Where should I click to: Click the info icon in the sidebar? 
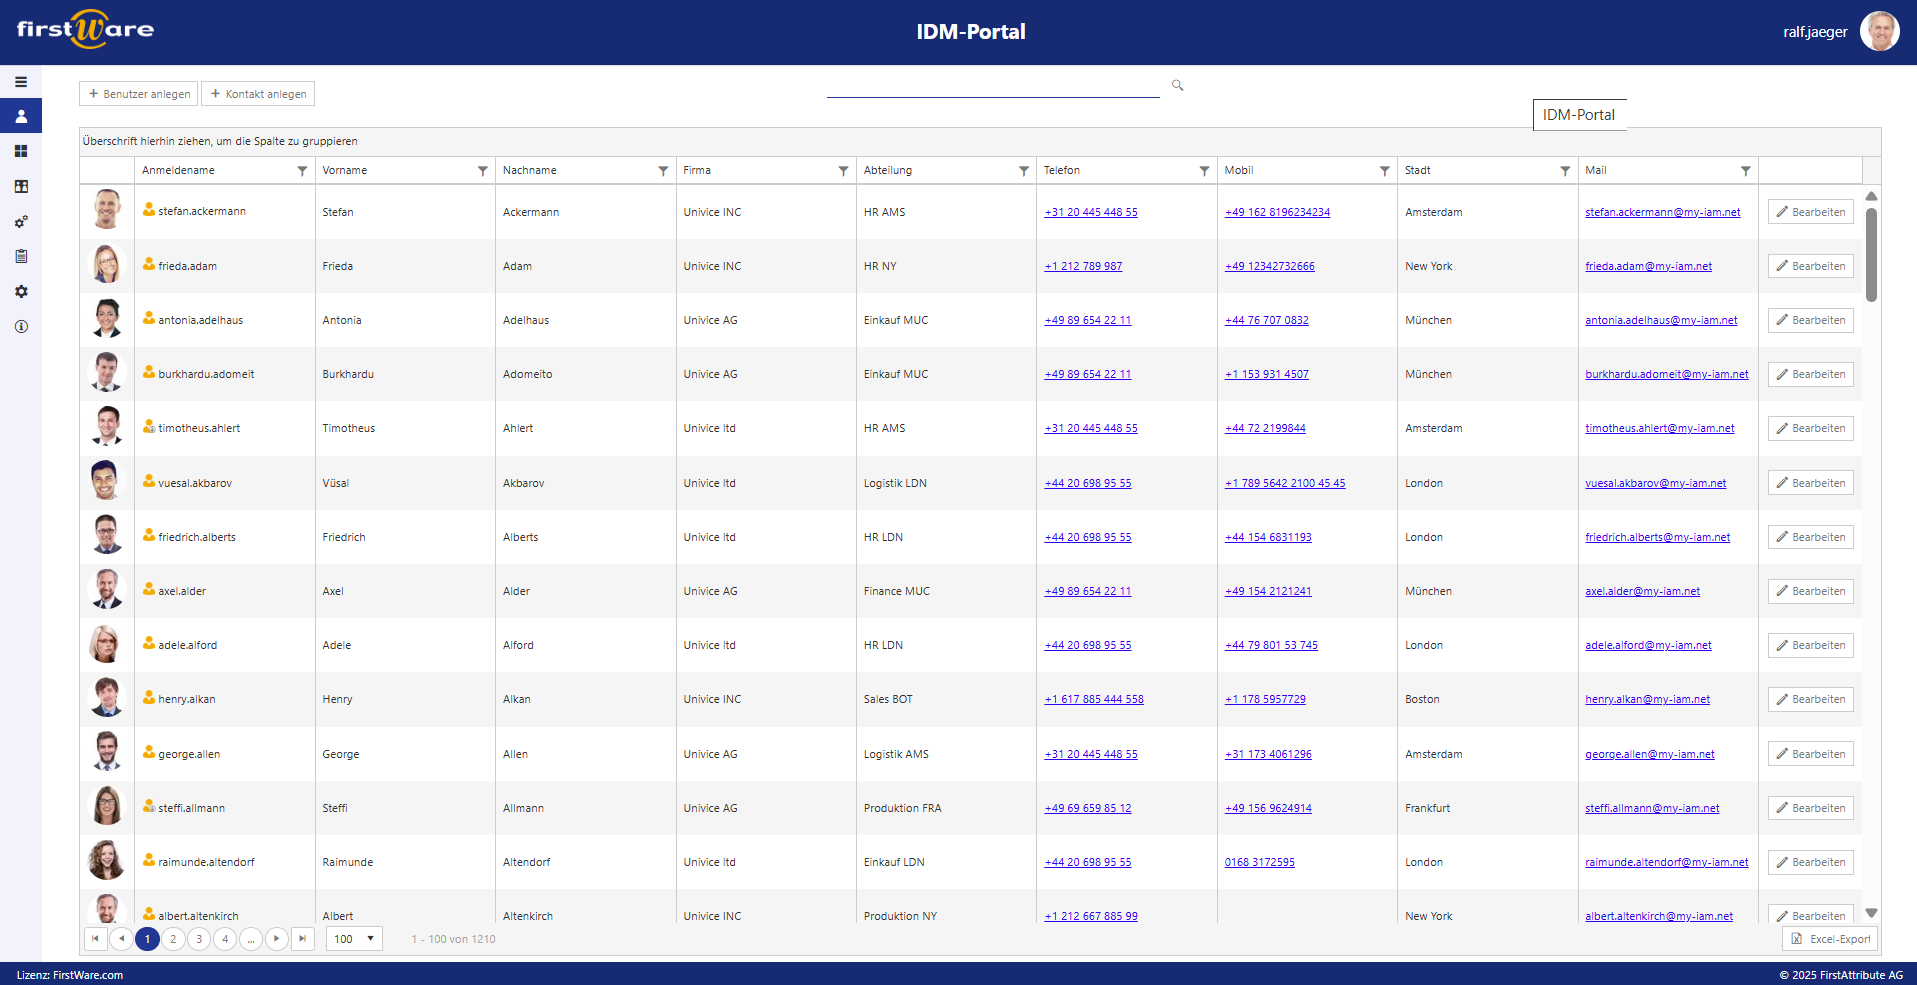[x=21, y=326]
